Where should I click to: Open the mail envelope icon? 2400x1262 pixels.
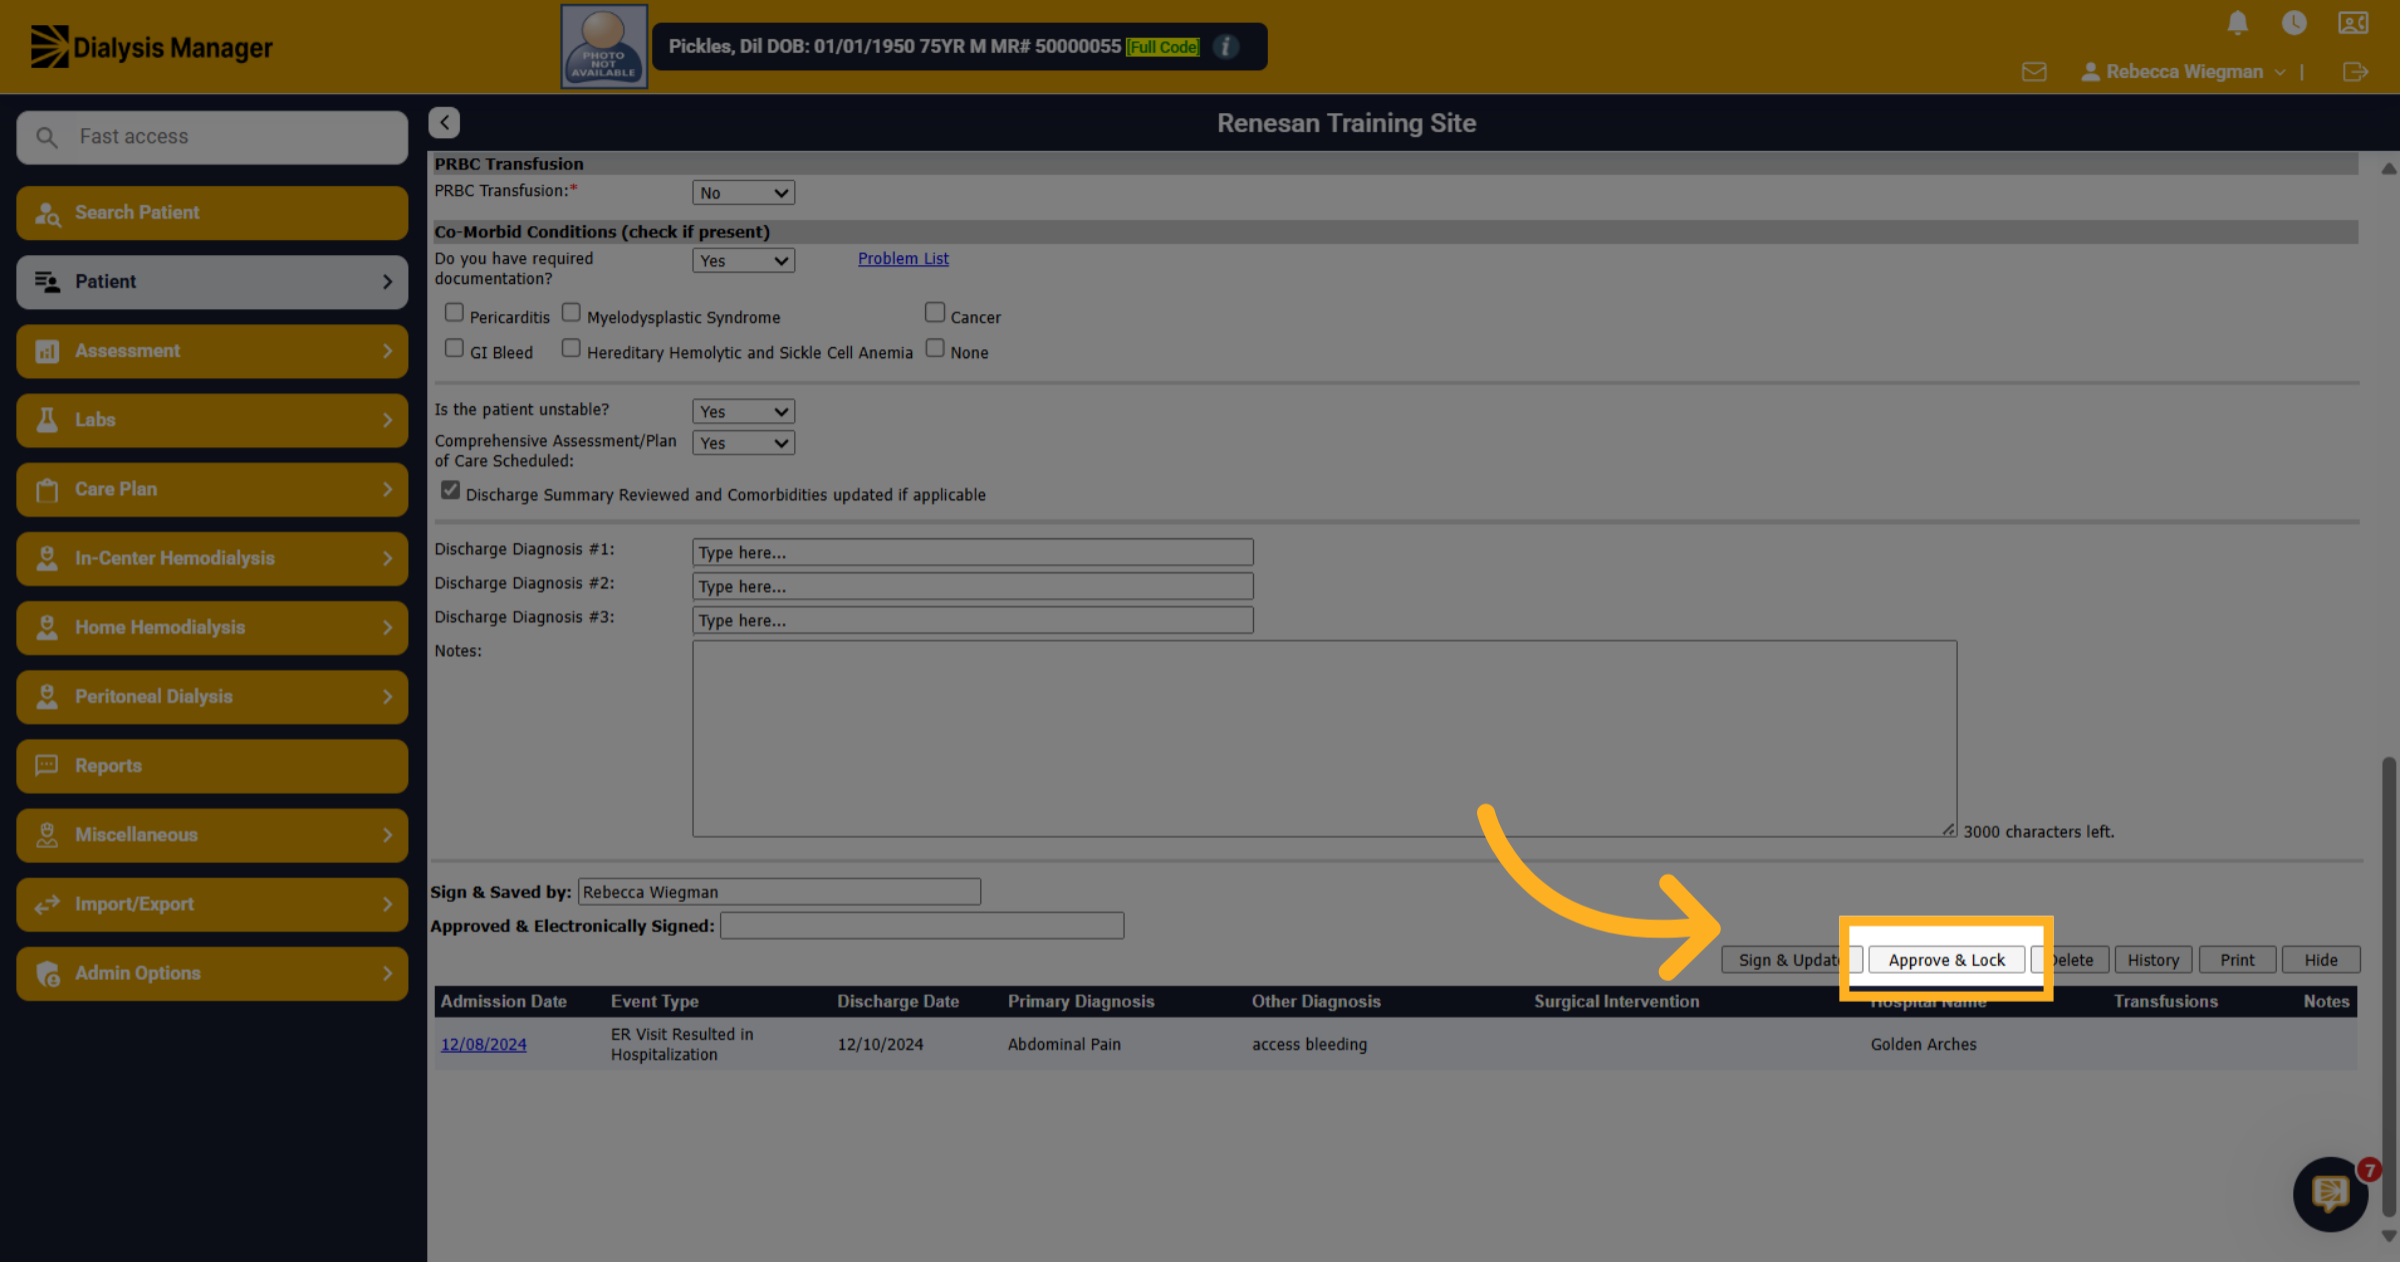[x=2034, y=72]
